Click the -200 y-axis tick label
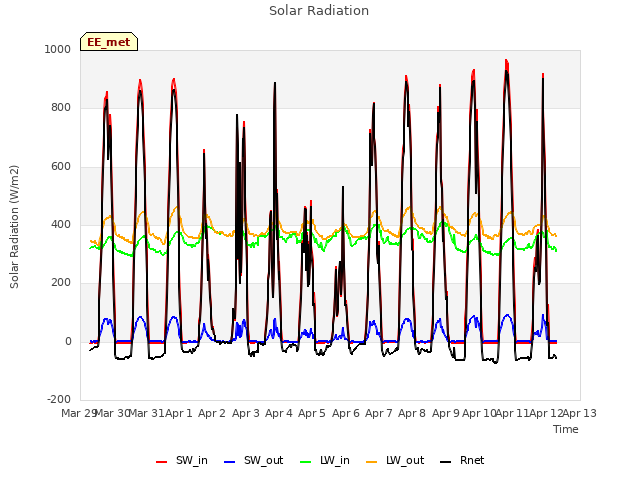Screen dimensions: 640x480 click(59, 399)
